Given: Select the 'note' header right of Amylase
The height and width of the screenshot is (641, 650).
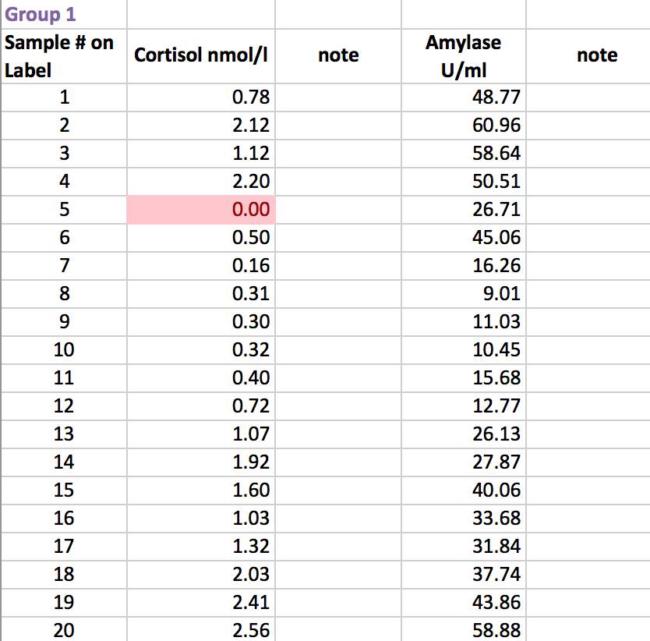Looking at the screenshot, I should (597, 56).
